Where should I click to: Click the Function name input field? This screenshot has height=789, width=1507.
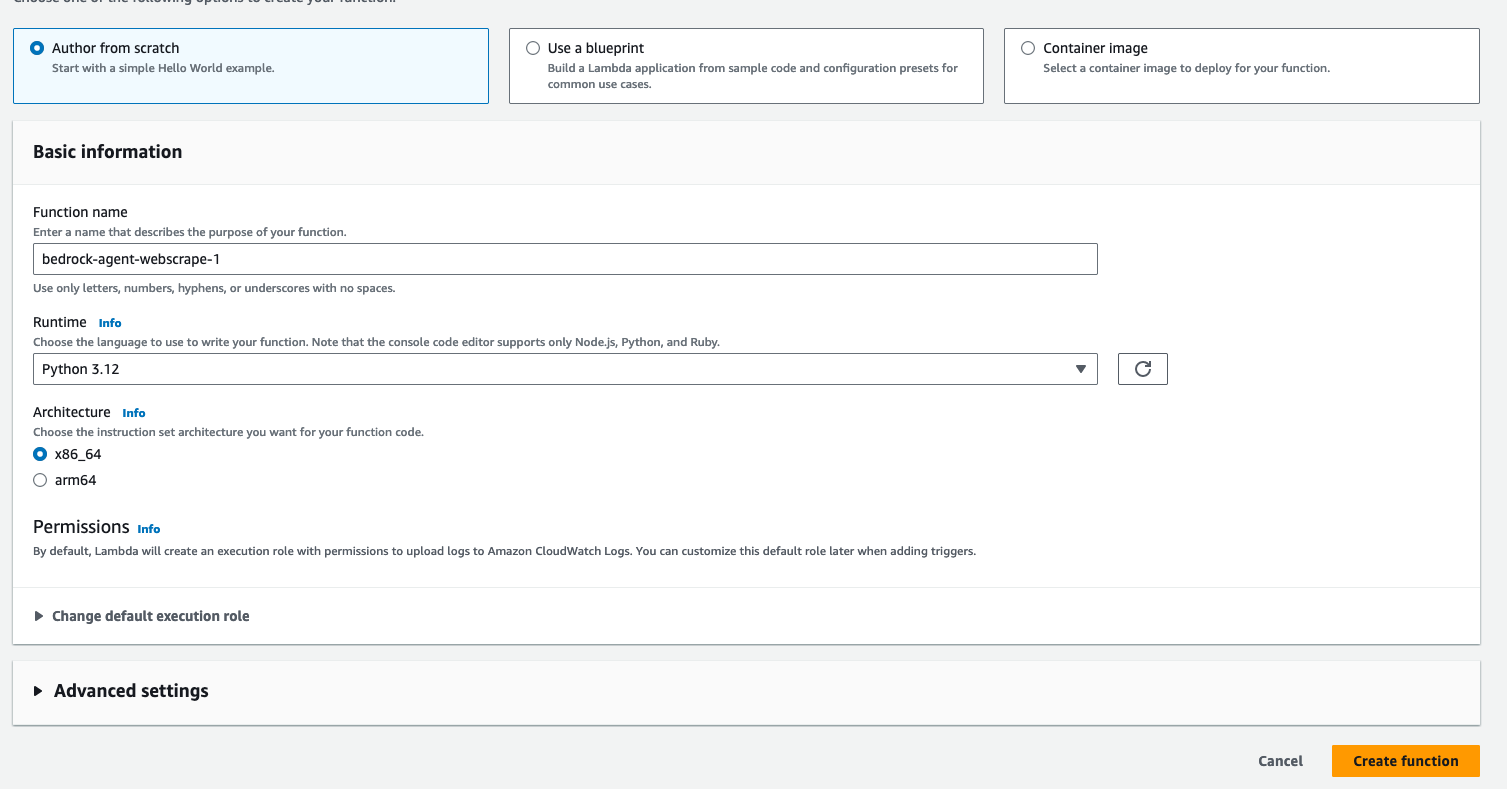click(565, 259)
